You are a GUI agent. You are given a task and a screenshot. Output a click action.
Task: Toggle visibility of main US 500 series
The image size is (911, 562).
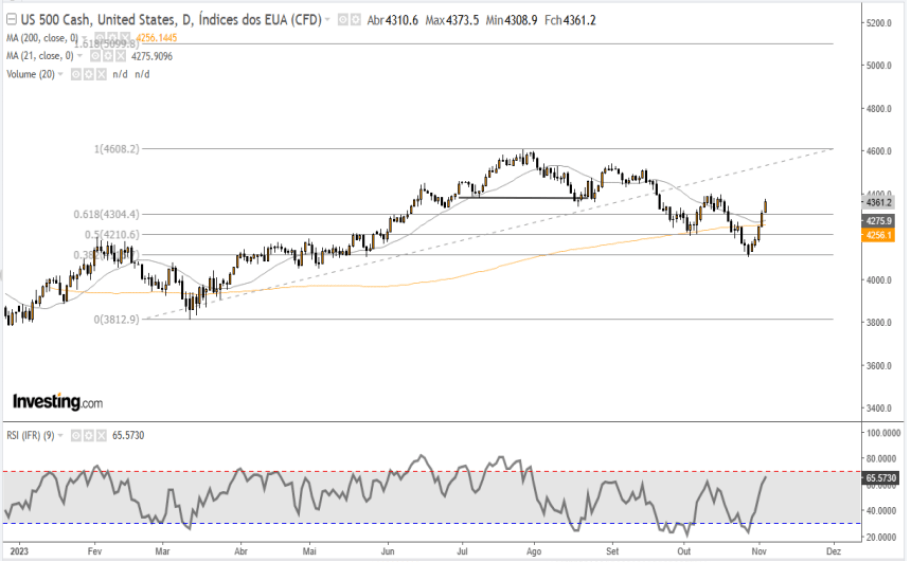pos(342,19)
